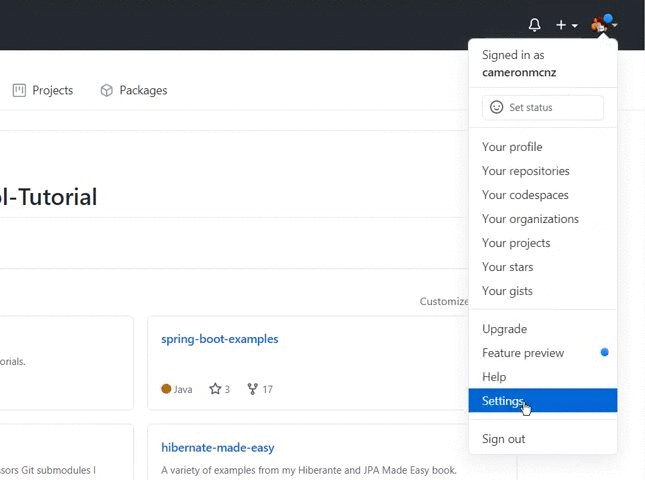
Task: Click Help in the dropdown menu
Action: [494, 377]
